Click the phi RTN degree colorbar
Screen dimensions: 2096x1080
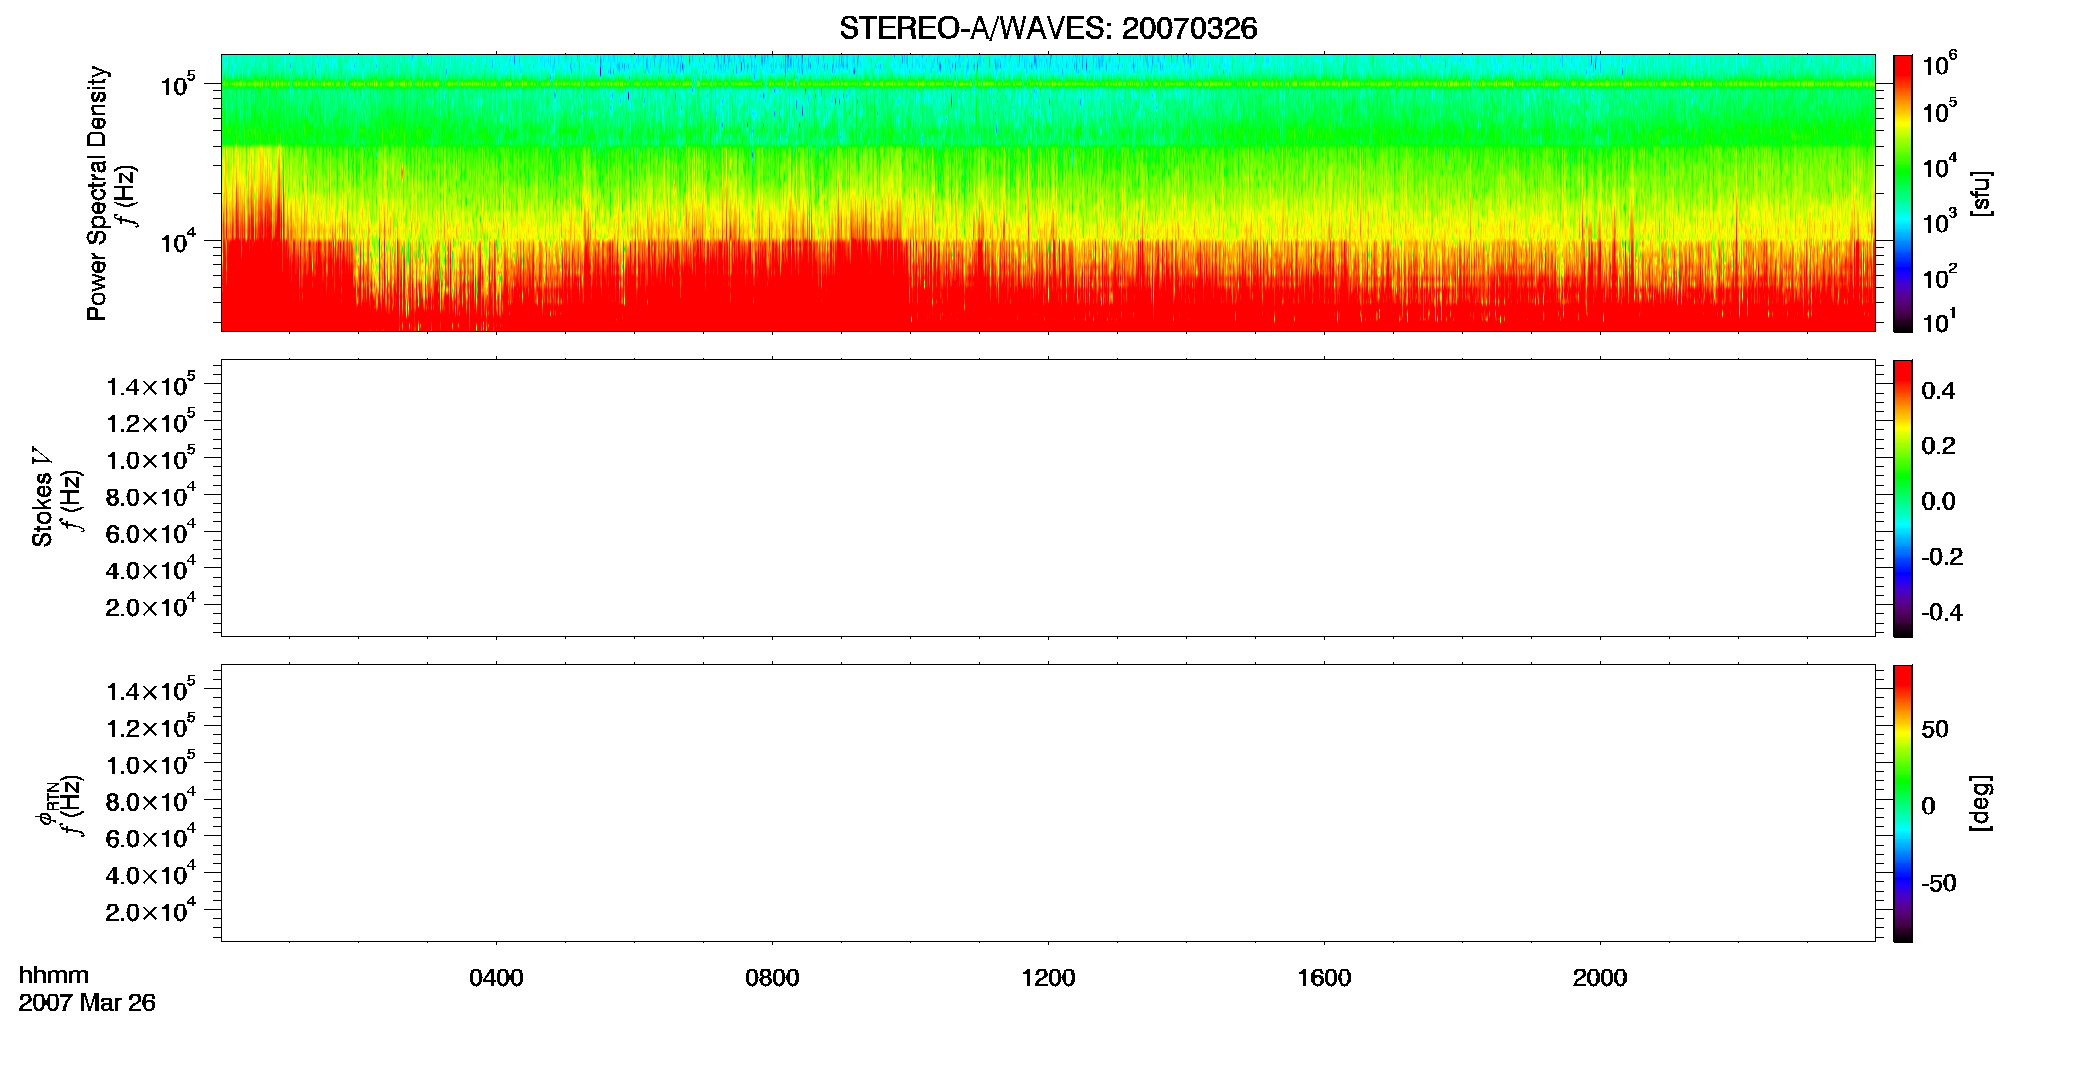point(1903,803)
